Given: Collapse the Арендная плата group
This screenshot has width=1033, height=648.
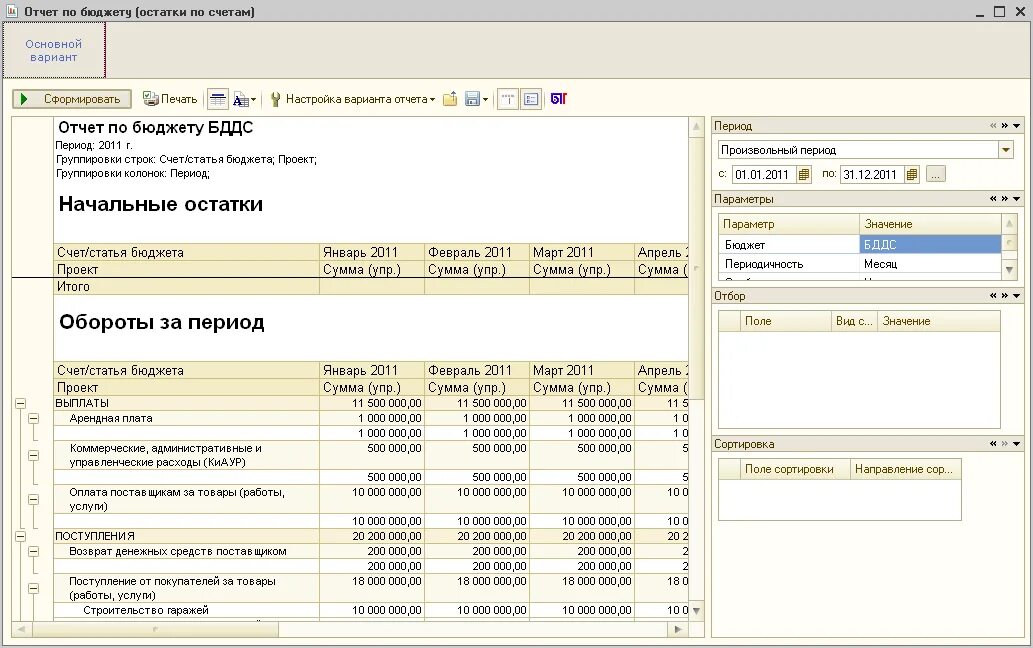Looking at the screenshot, I should click(34, 418).
